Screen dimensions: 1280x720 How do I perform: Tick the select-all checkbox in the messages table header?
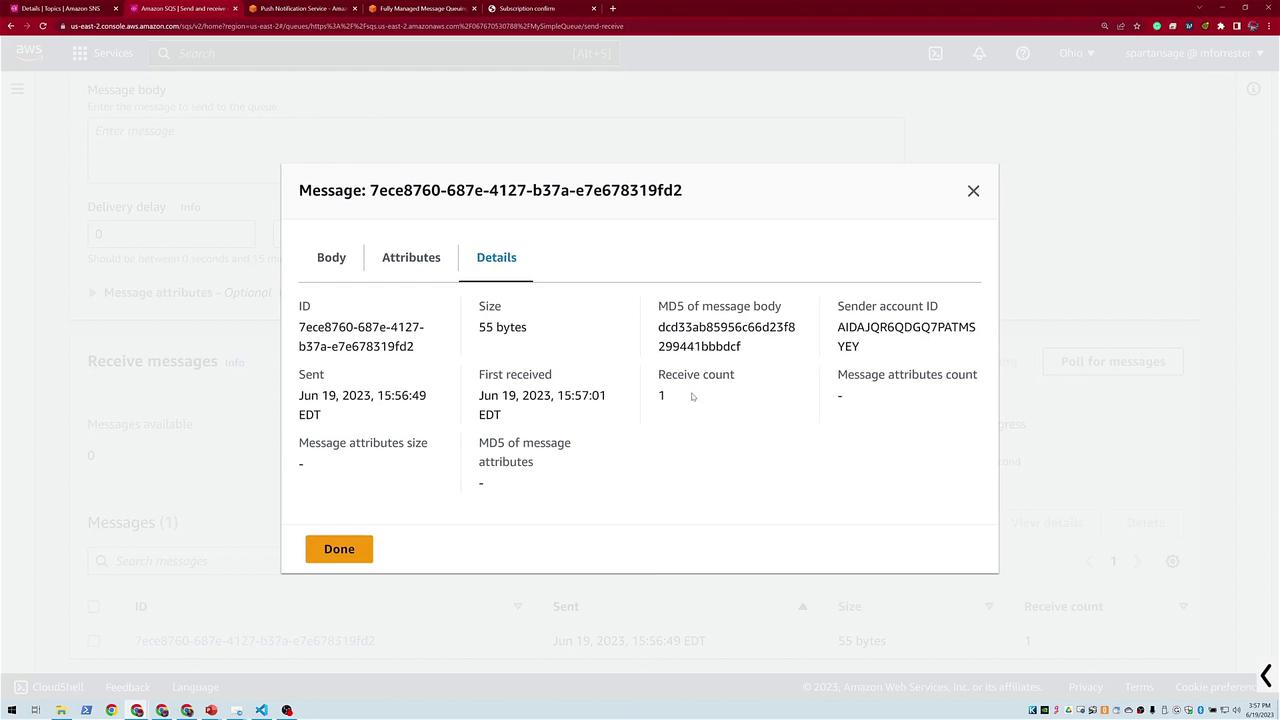(x=94, y=606)
